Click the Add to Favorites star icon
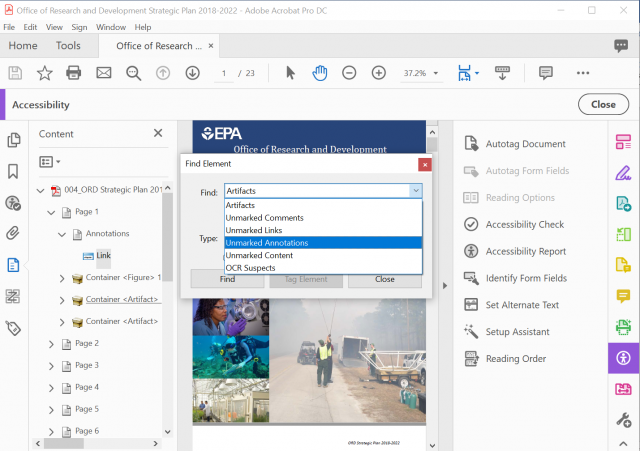Viewport: 640px width, 451px height. pos(44,73)
